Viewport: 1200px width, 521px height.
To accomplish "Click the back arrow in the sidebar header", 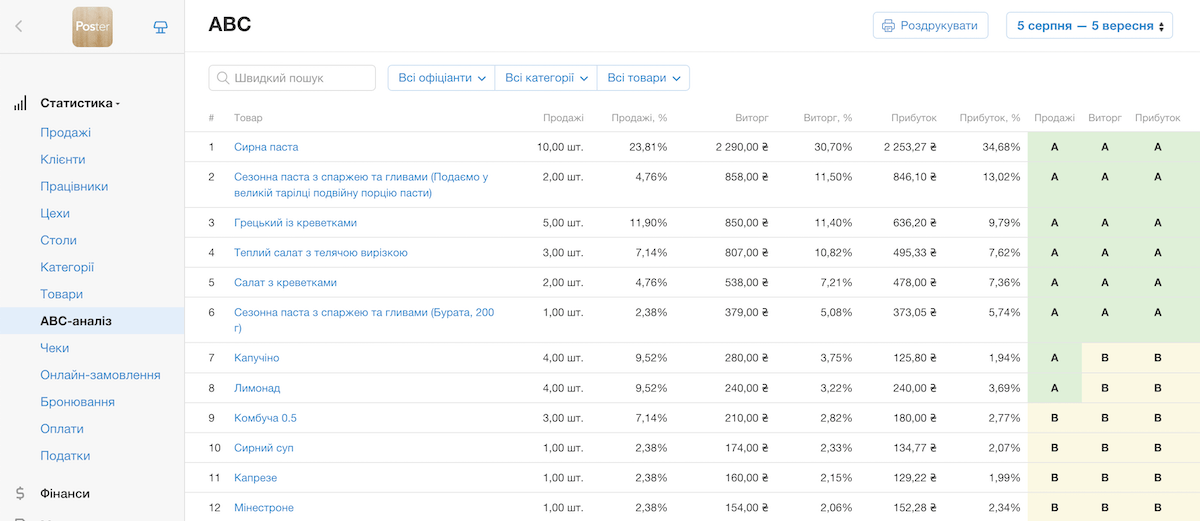I will tap(18, 27).
